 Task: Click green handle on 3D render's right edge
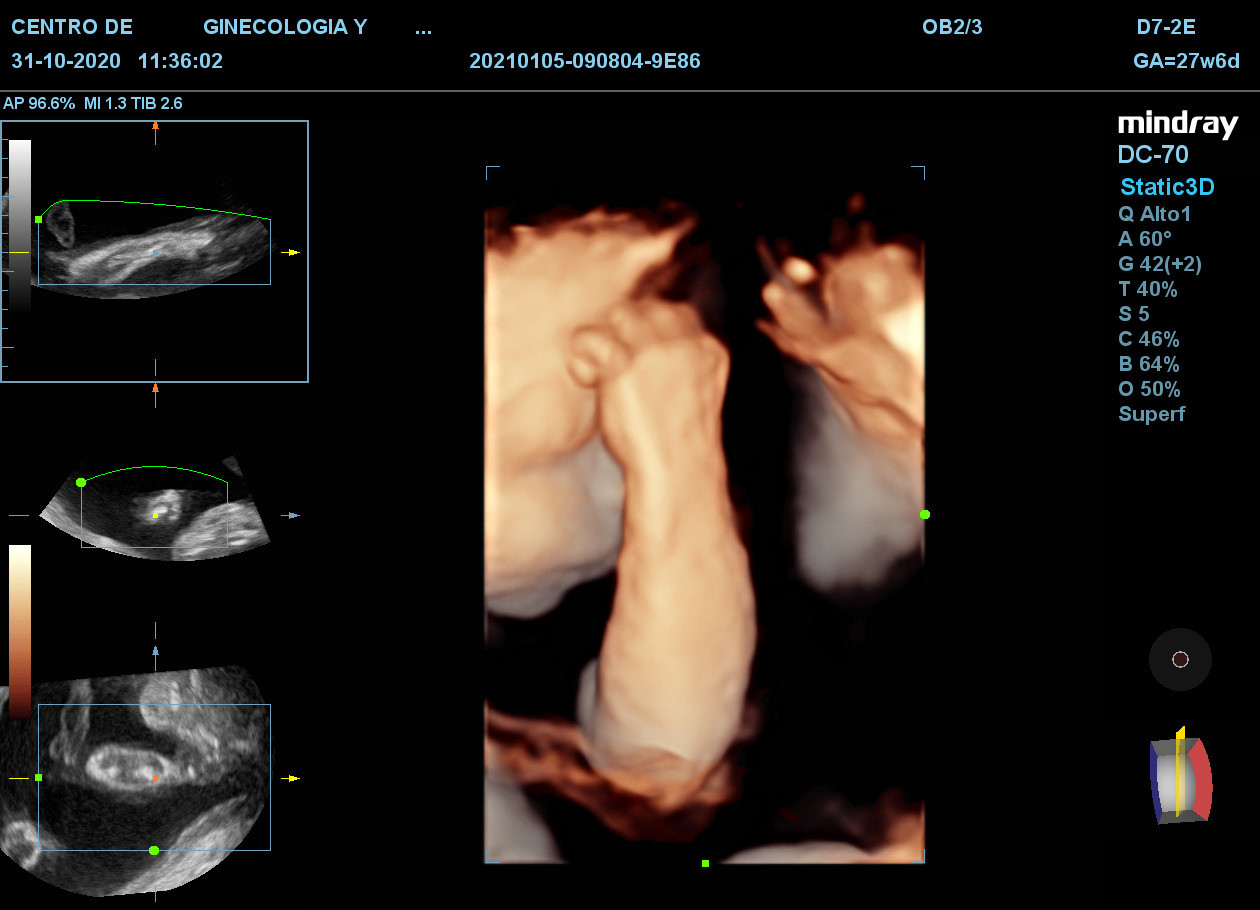click(924, 514)
